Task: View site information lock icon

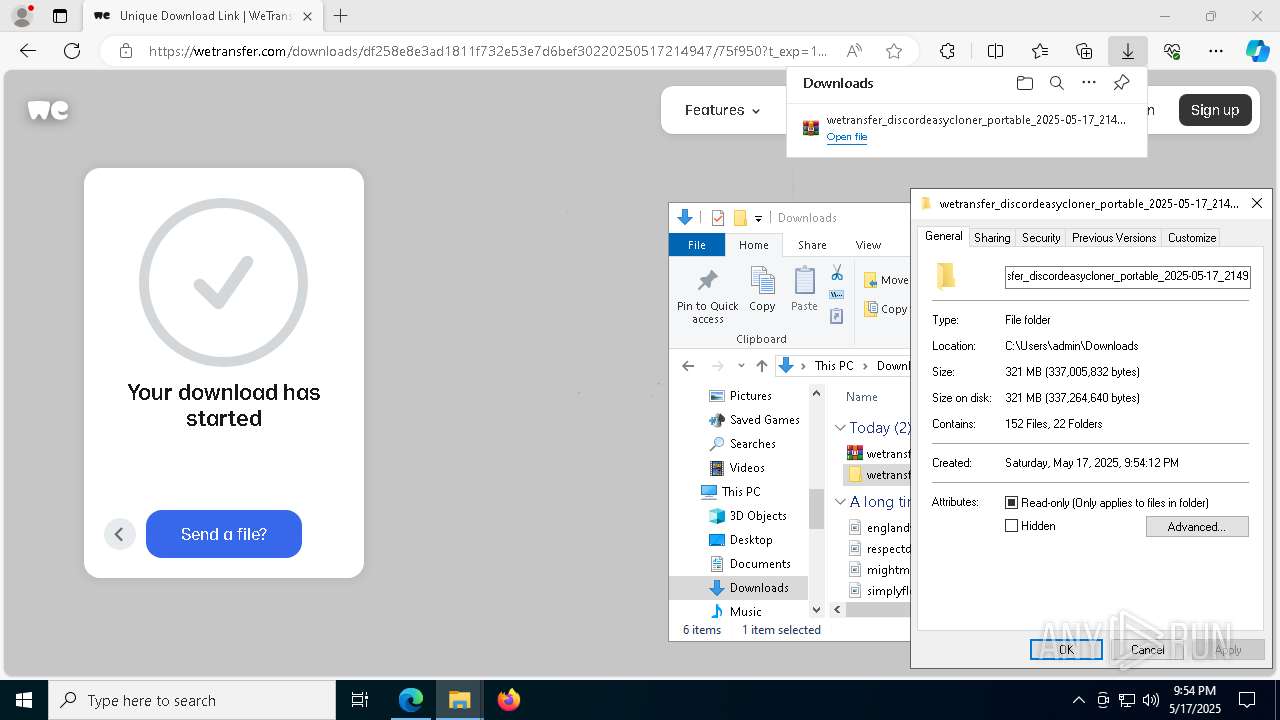Action: pos(126,51)
